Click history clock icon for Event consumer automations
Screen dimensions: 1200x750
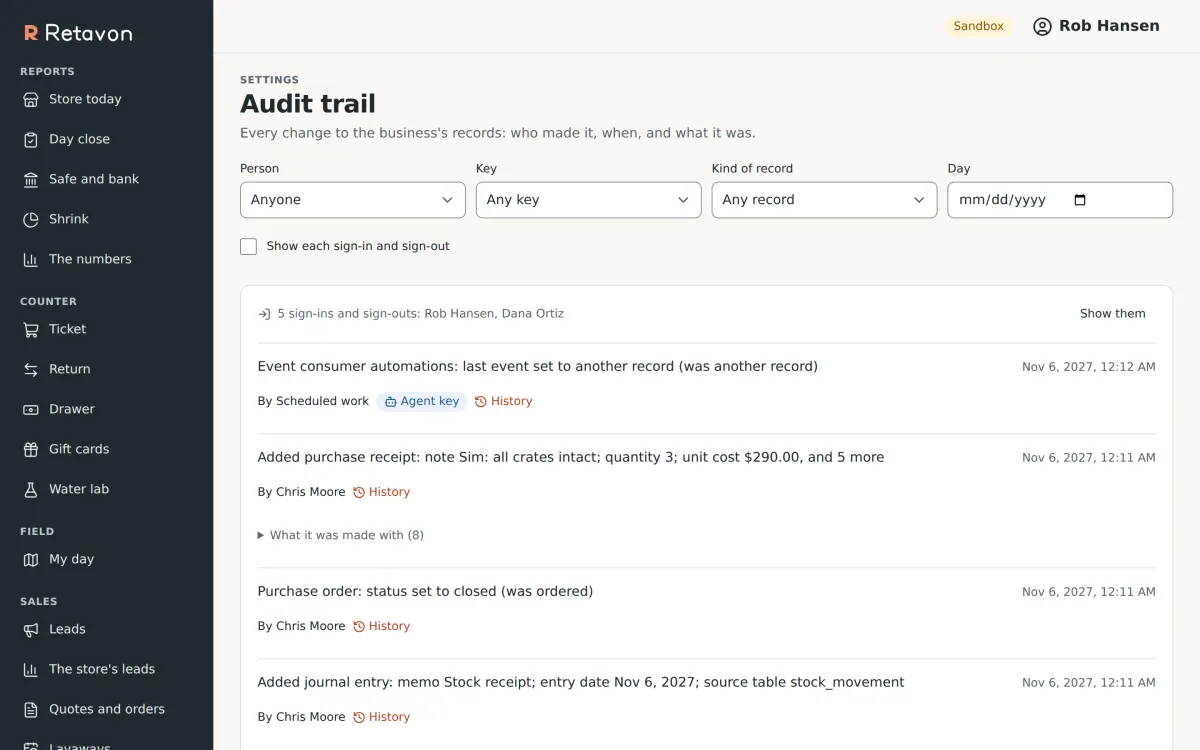click(481, 402)
